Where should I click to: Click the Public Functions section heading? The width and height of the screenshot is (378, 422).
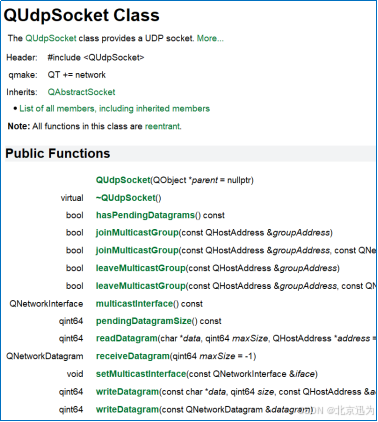[58, 153]
